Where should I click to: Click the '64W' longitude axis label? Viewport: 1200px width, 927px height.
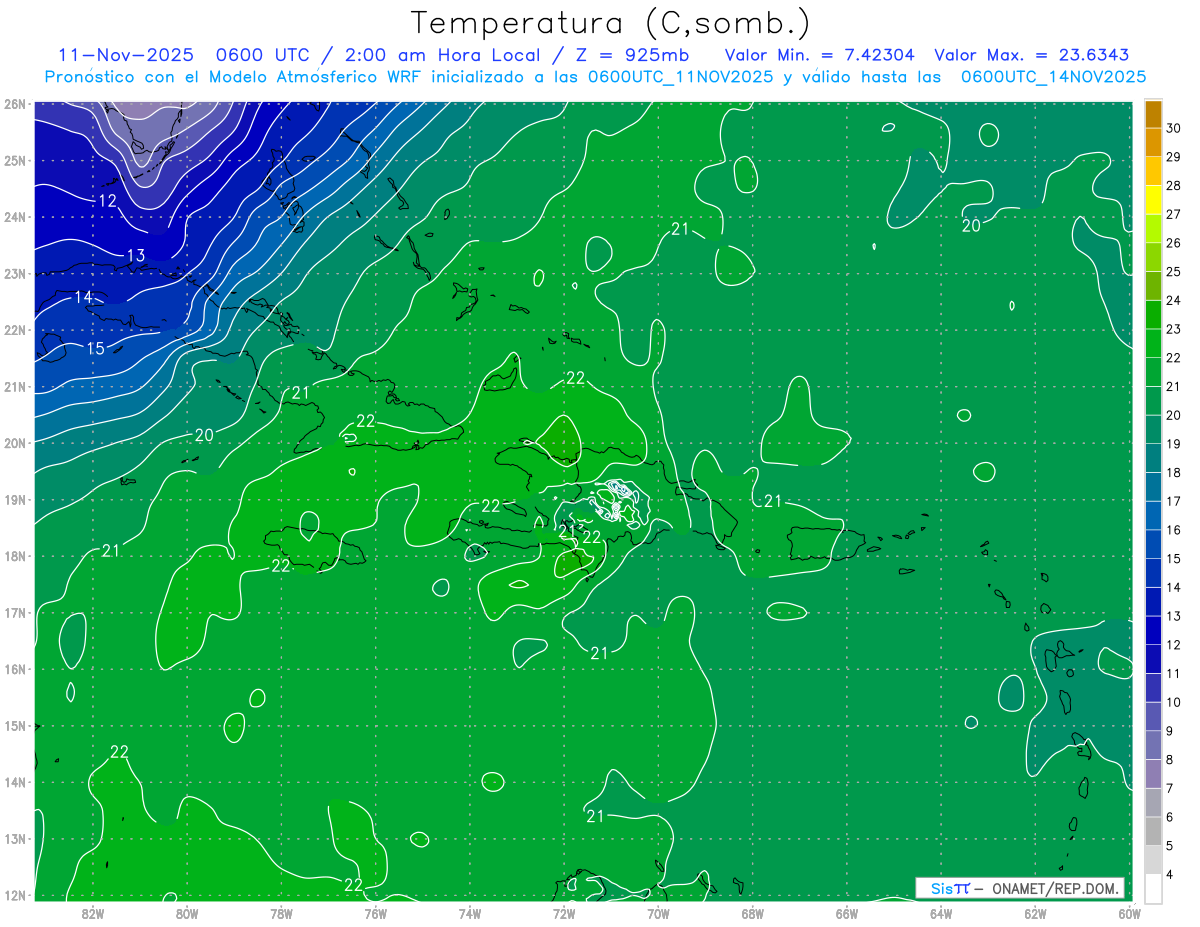[941, 912]
